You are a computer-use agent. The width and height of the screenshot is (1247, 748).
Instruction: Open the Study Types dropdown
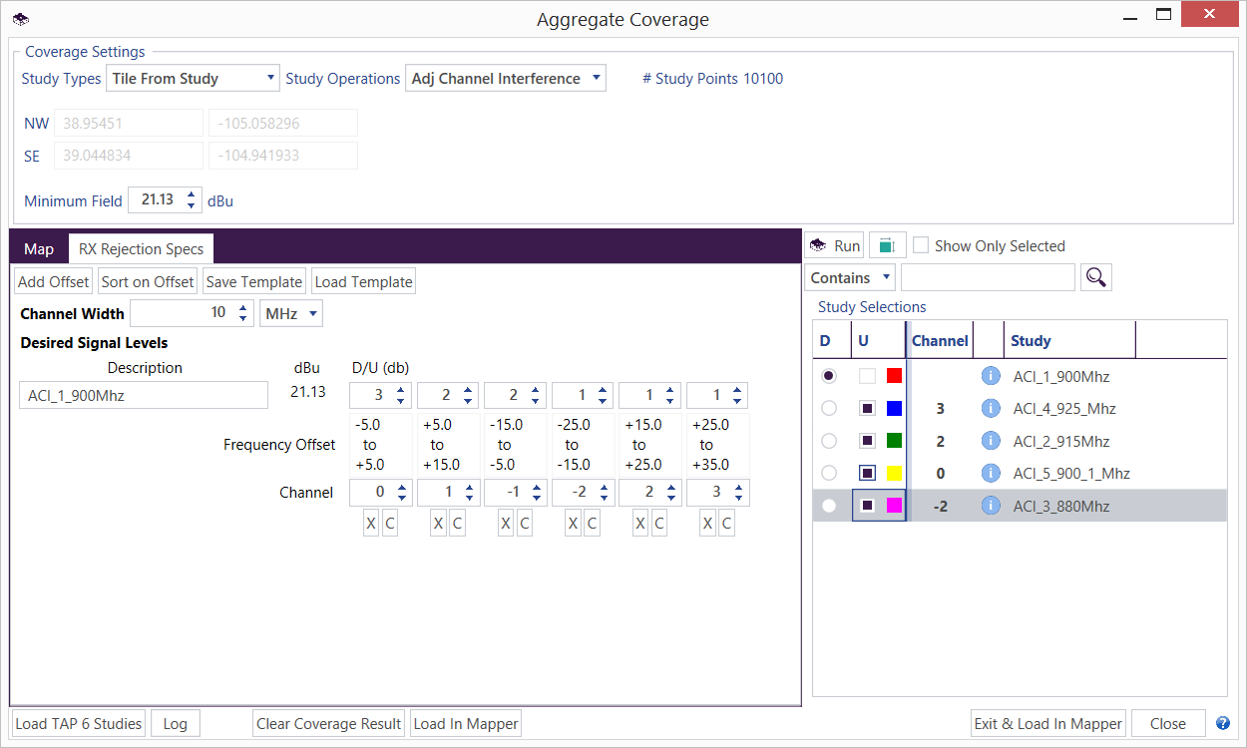(x=193, y=78)
